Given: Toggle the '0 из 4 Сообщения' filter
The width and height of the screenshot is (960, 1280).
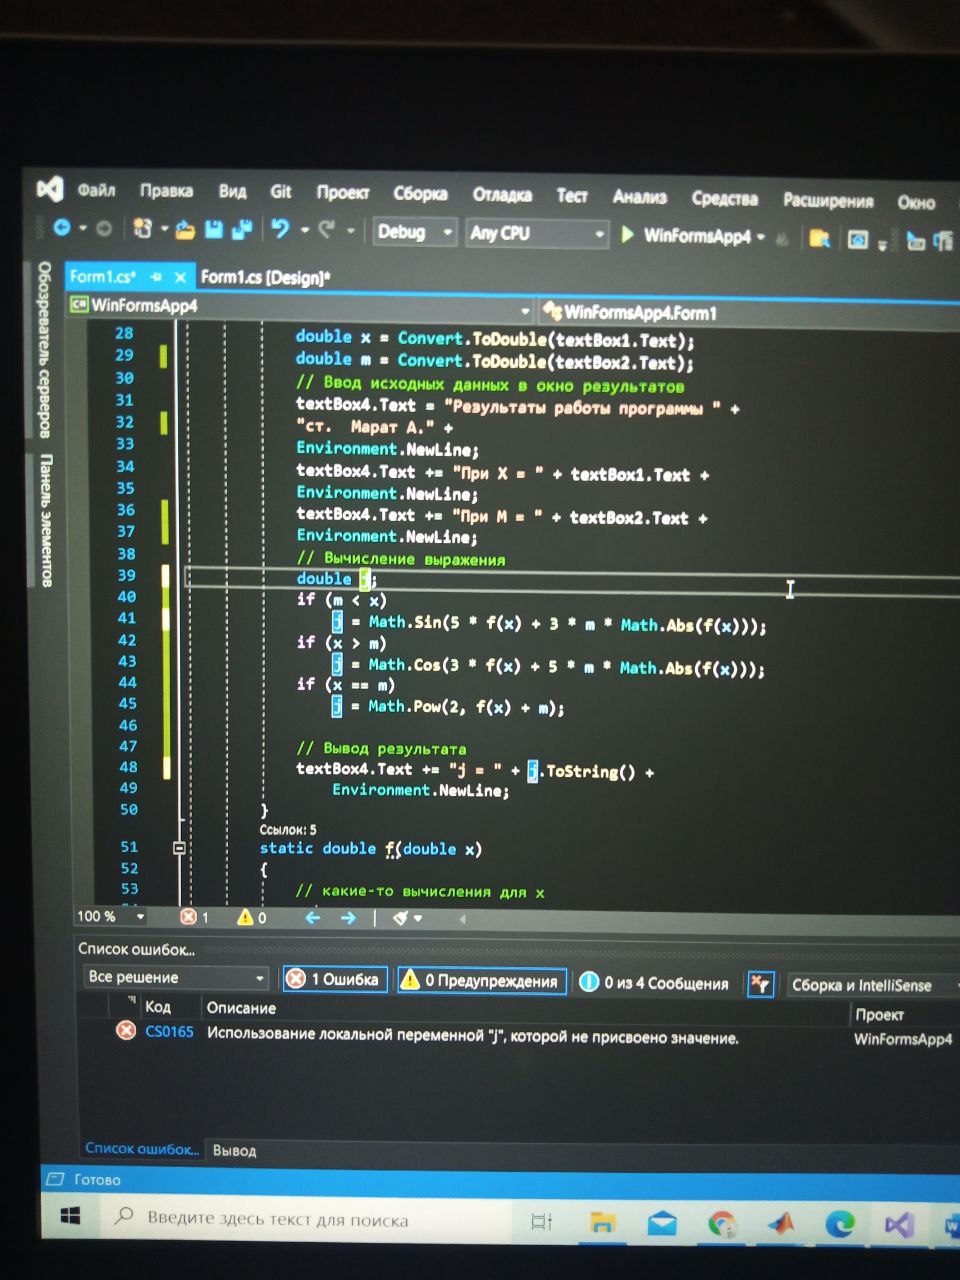Looking at the screenshot, I should point(655,983).
